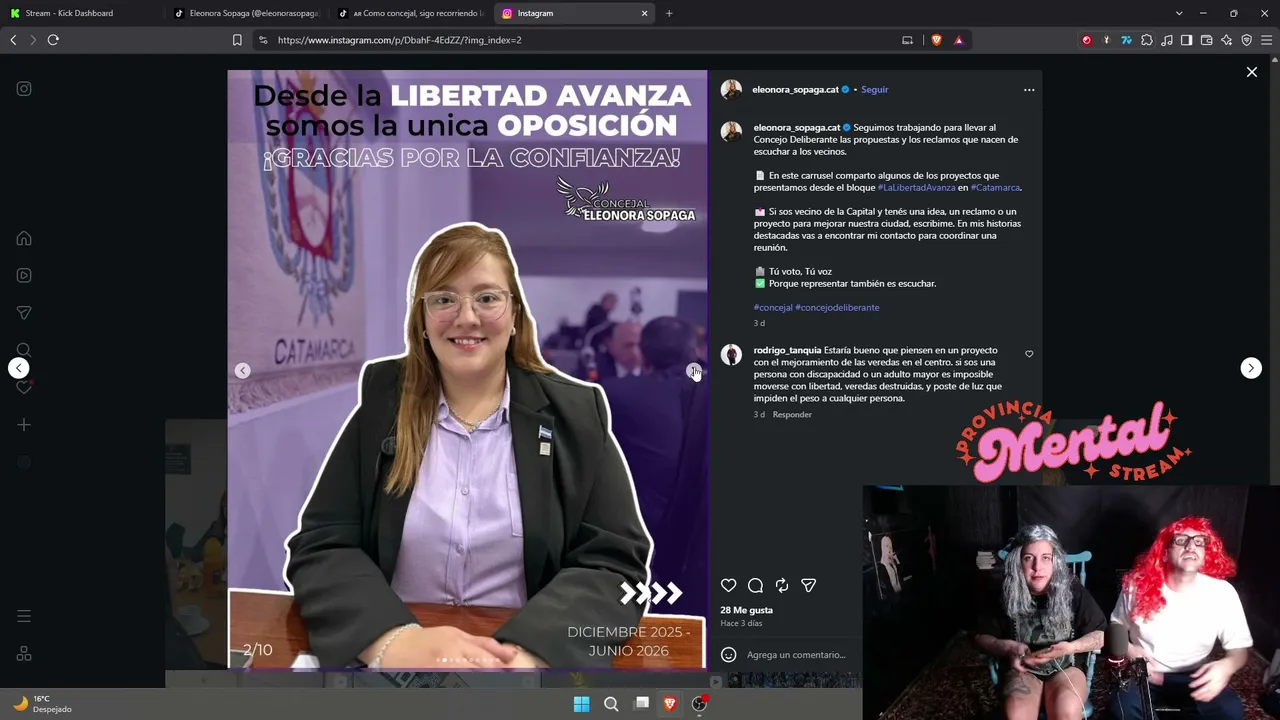Open Brave Shields lion icon

point(937,40)
